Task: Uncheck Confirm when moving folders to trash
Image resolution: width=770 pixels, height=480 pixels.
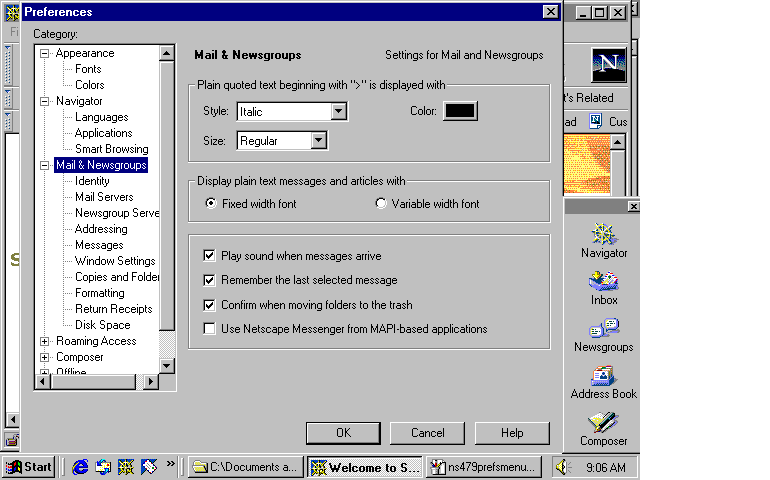Action: pyautogui.click(x=209, y=305)
